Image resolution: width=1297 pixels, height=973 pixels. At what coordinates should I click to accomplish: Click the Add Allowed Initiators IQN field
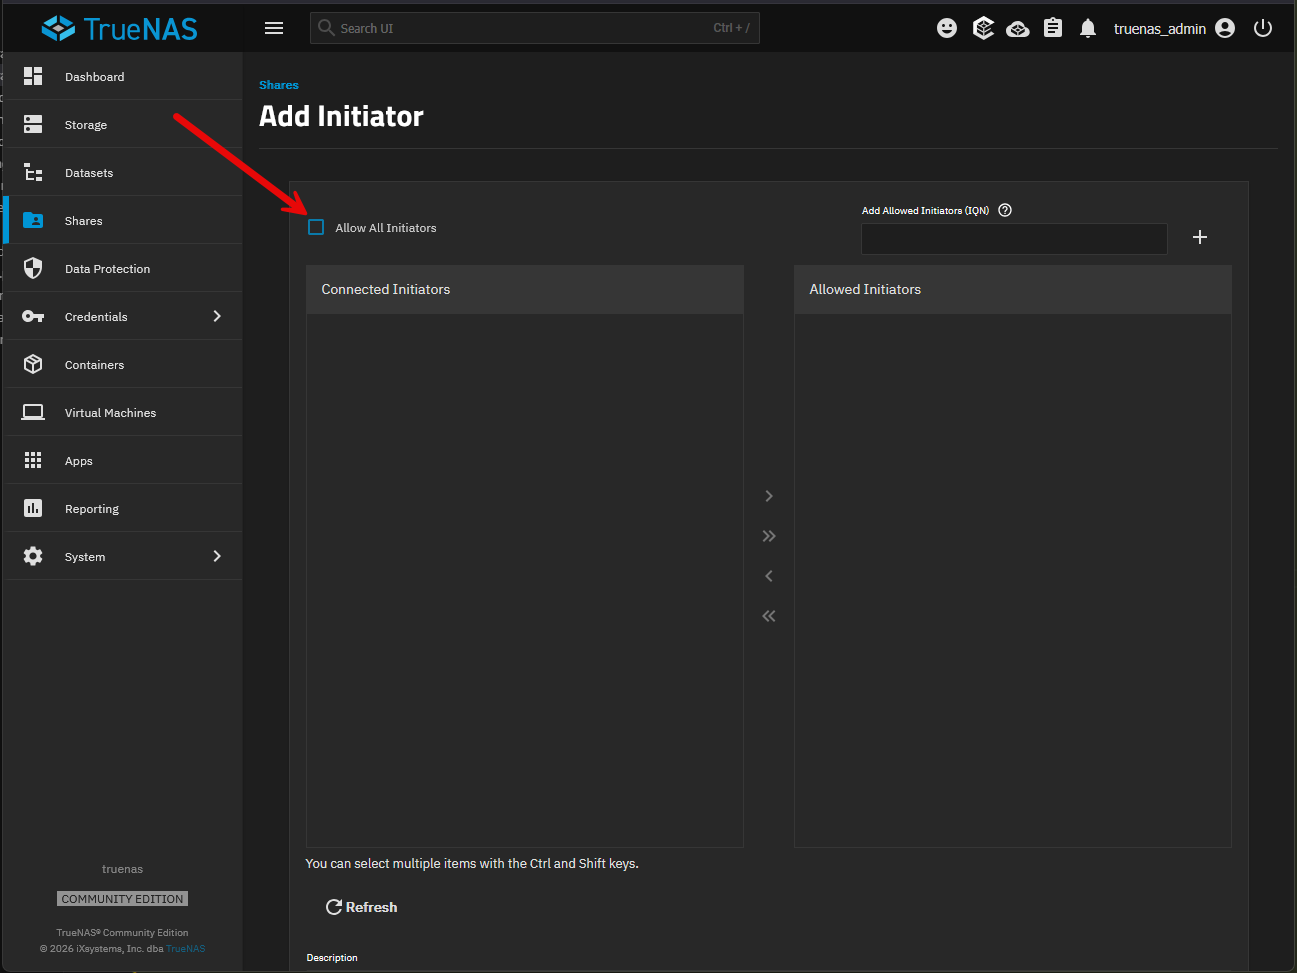(1014, 238)
